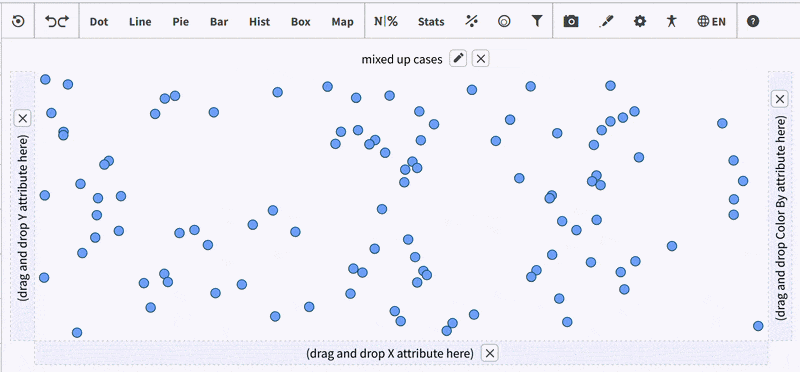The width and height of the screenshot is (800, 372).
Task: Switch to Dot plot type
Action: [x=99, y=22]
